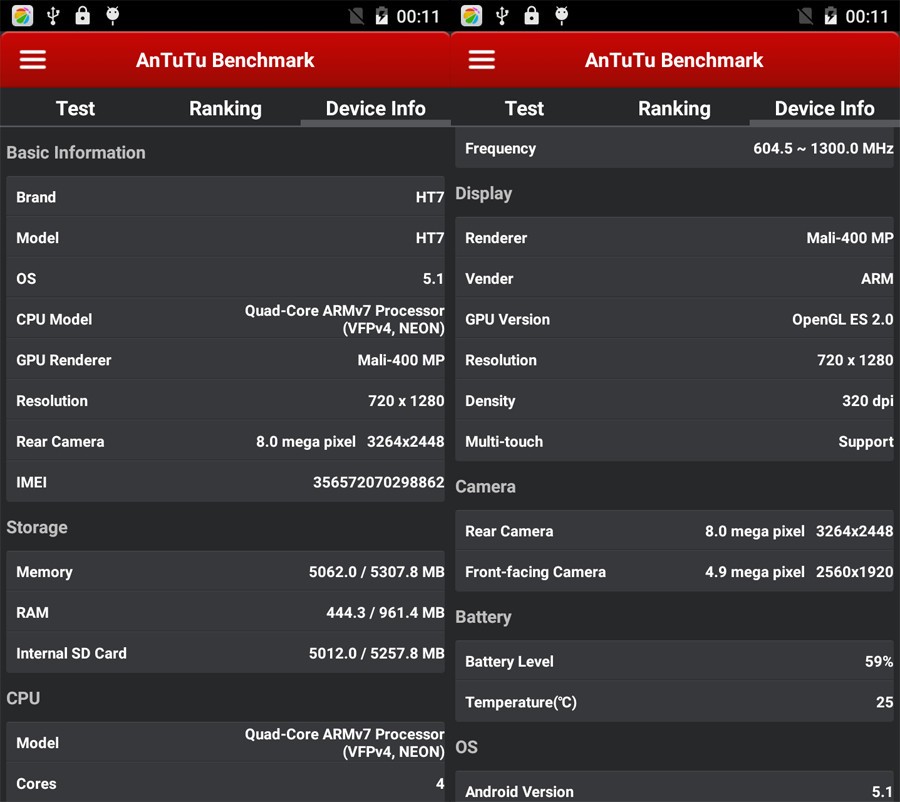Switch to the Test tab on the left screen
The width and height of the screenshot is (900, 802).
click(75, 108)
